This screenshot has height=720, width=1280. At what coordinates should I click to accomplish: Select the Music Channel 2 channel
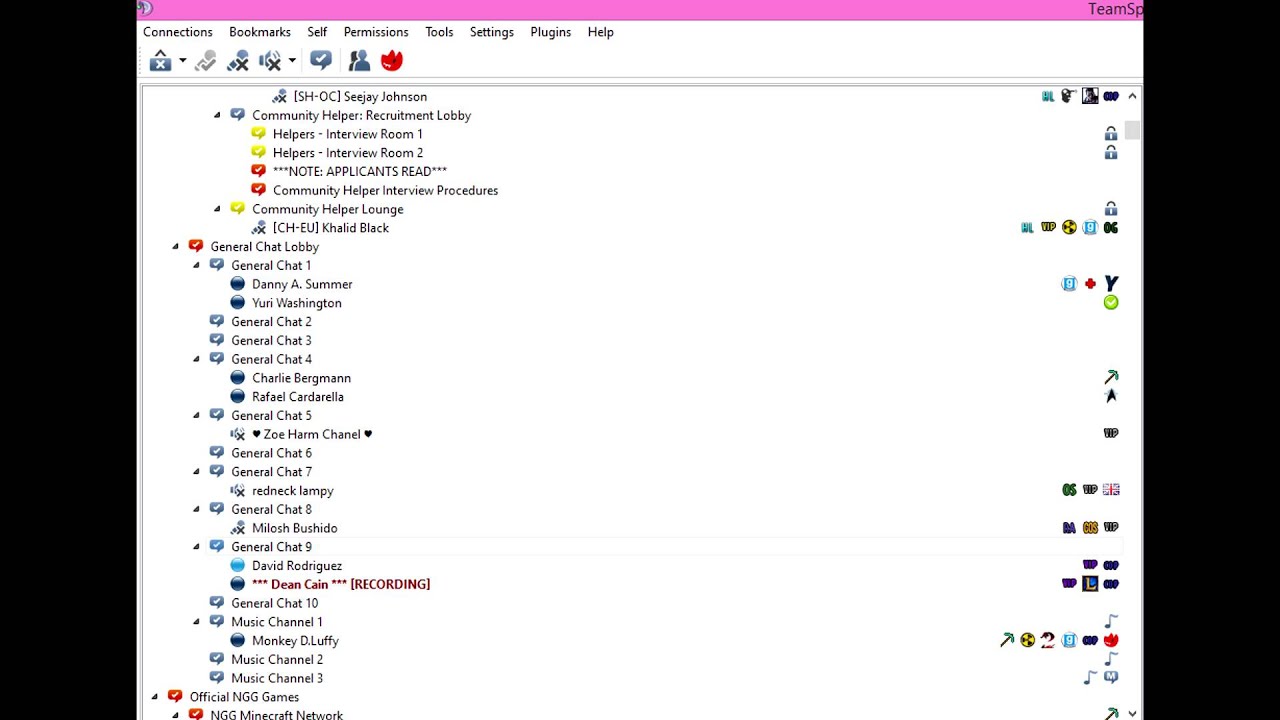point(277,660)
